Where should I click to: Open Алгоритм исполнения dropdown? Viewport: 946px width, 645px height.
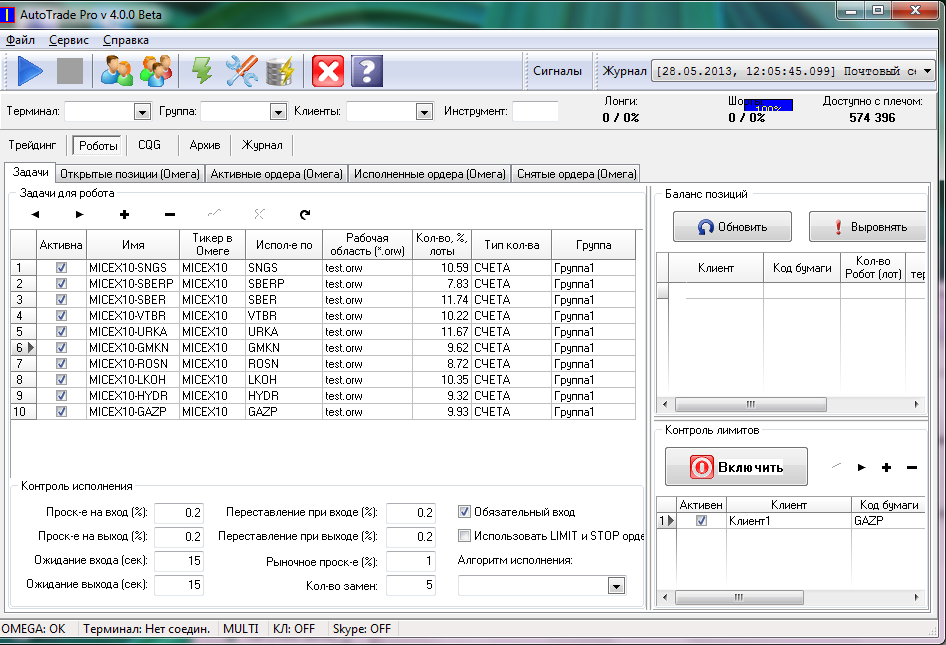(x=616, y=586)
